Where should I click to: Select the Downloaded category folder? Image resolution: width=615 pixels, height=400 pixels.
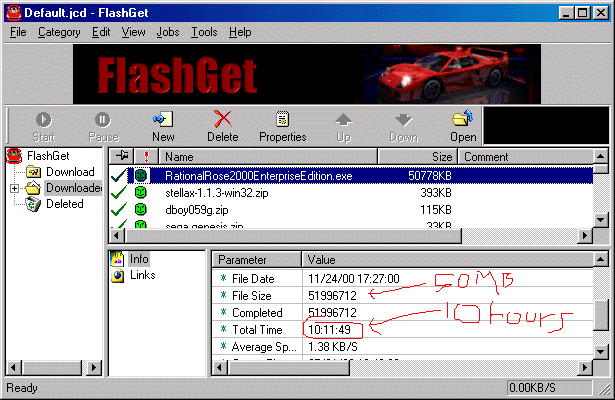click(x=74, y=188)
